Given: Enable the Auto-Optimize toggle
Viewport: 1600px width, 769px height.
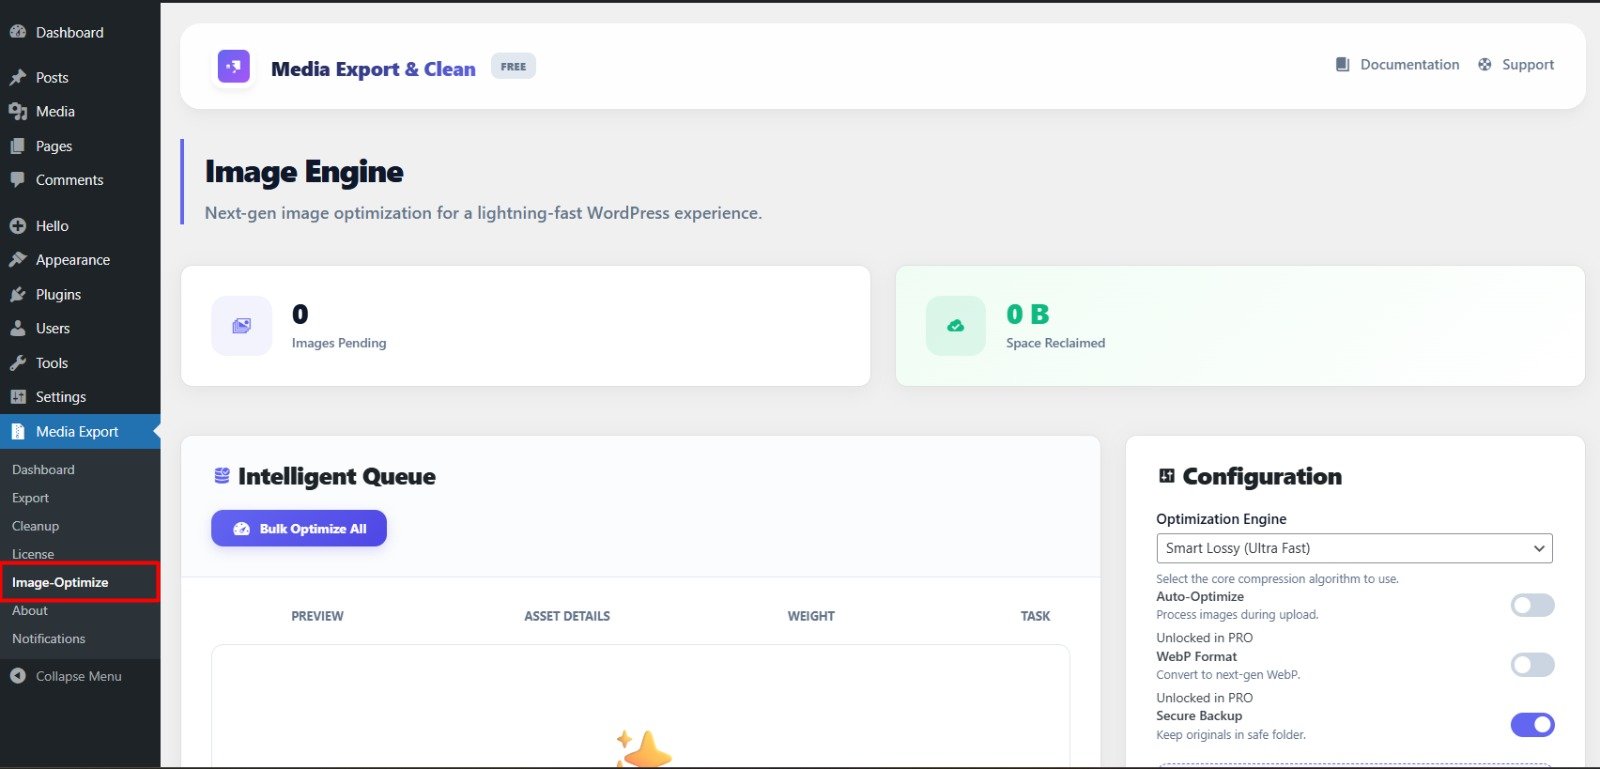Looking at the screenshot, I should point(1532,605).
